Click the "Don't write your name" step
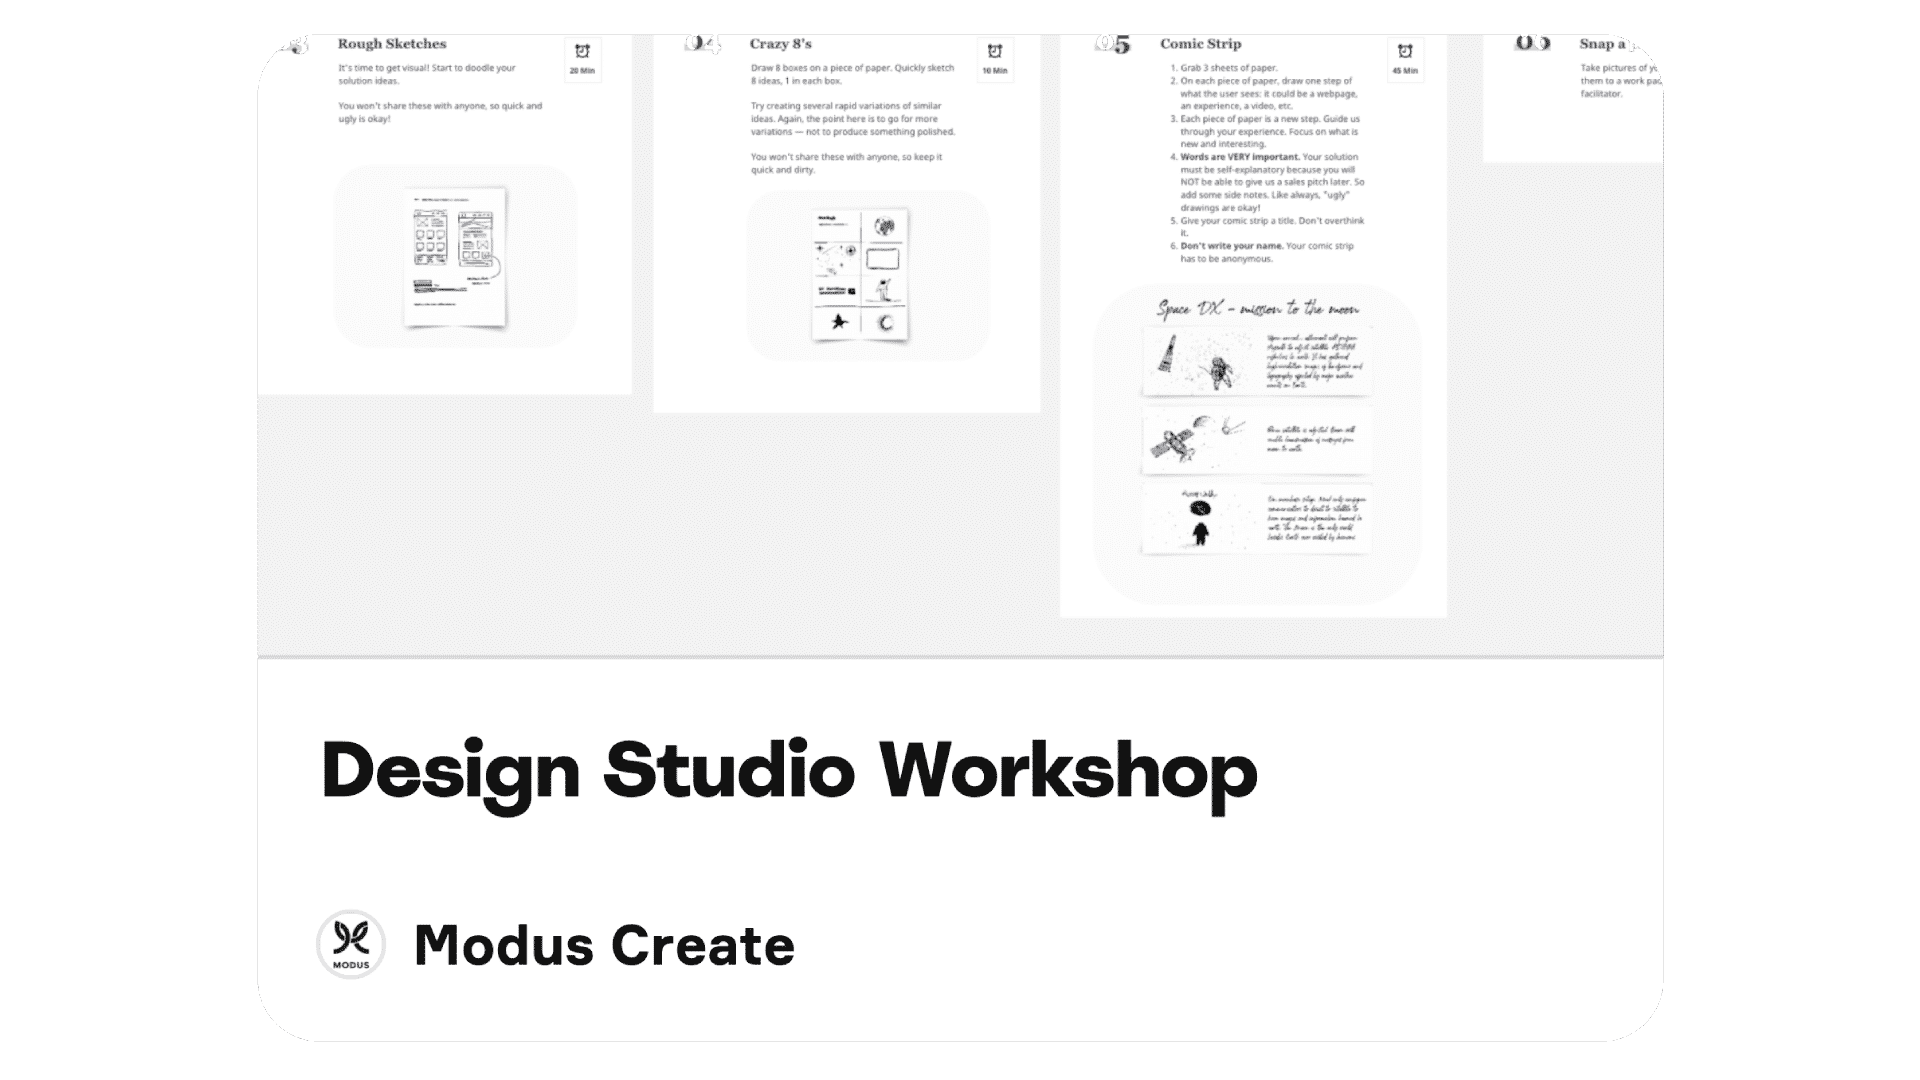The image size is (1920, 1080). [1264, 252]
